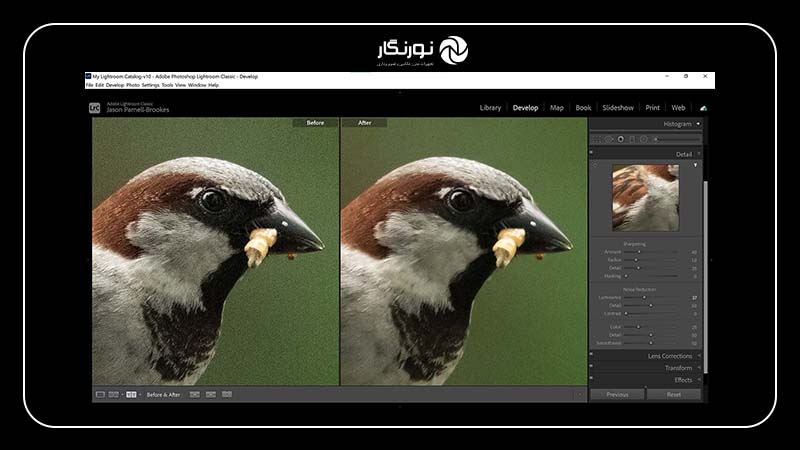Switch to the Web module
Image resolution: width=800 pixels, height=450 pixels.
[x=678, y=108]
